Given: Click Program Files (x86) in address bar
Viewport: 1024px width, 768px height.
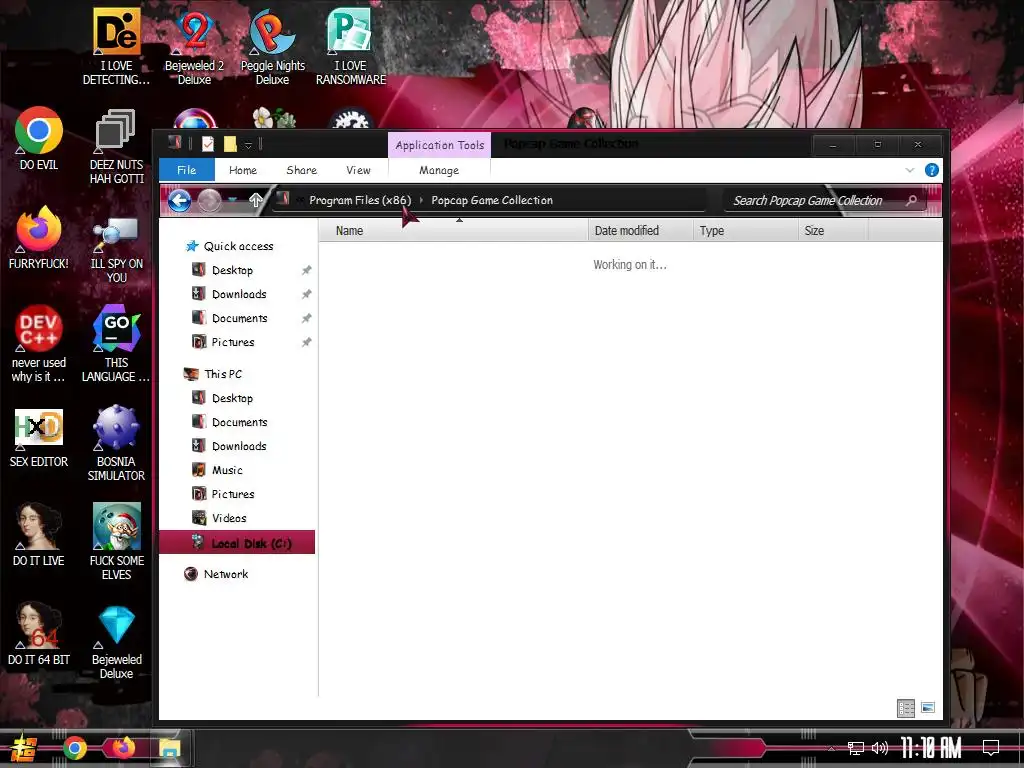Looking at the screenshot, I should pyautogui.click(x=360, y=200).
